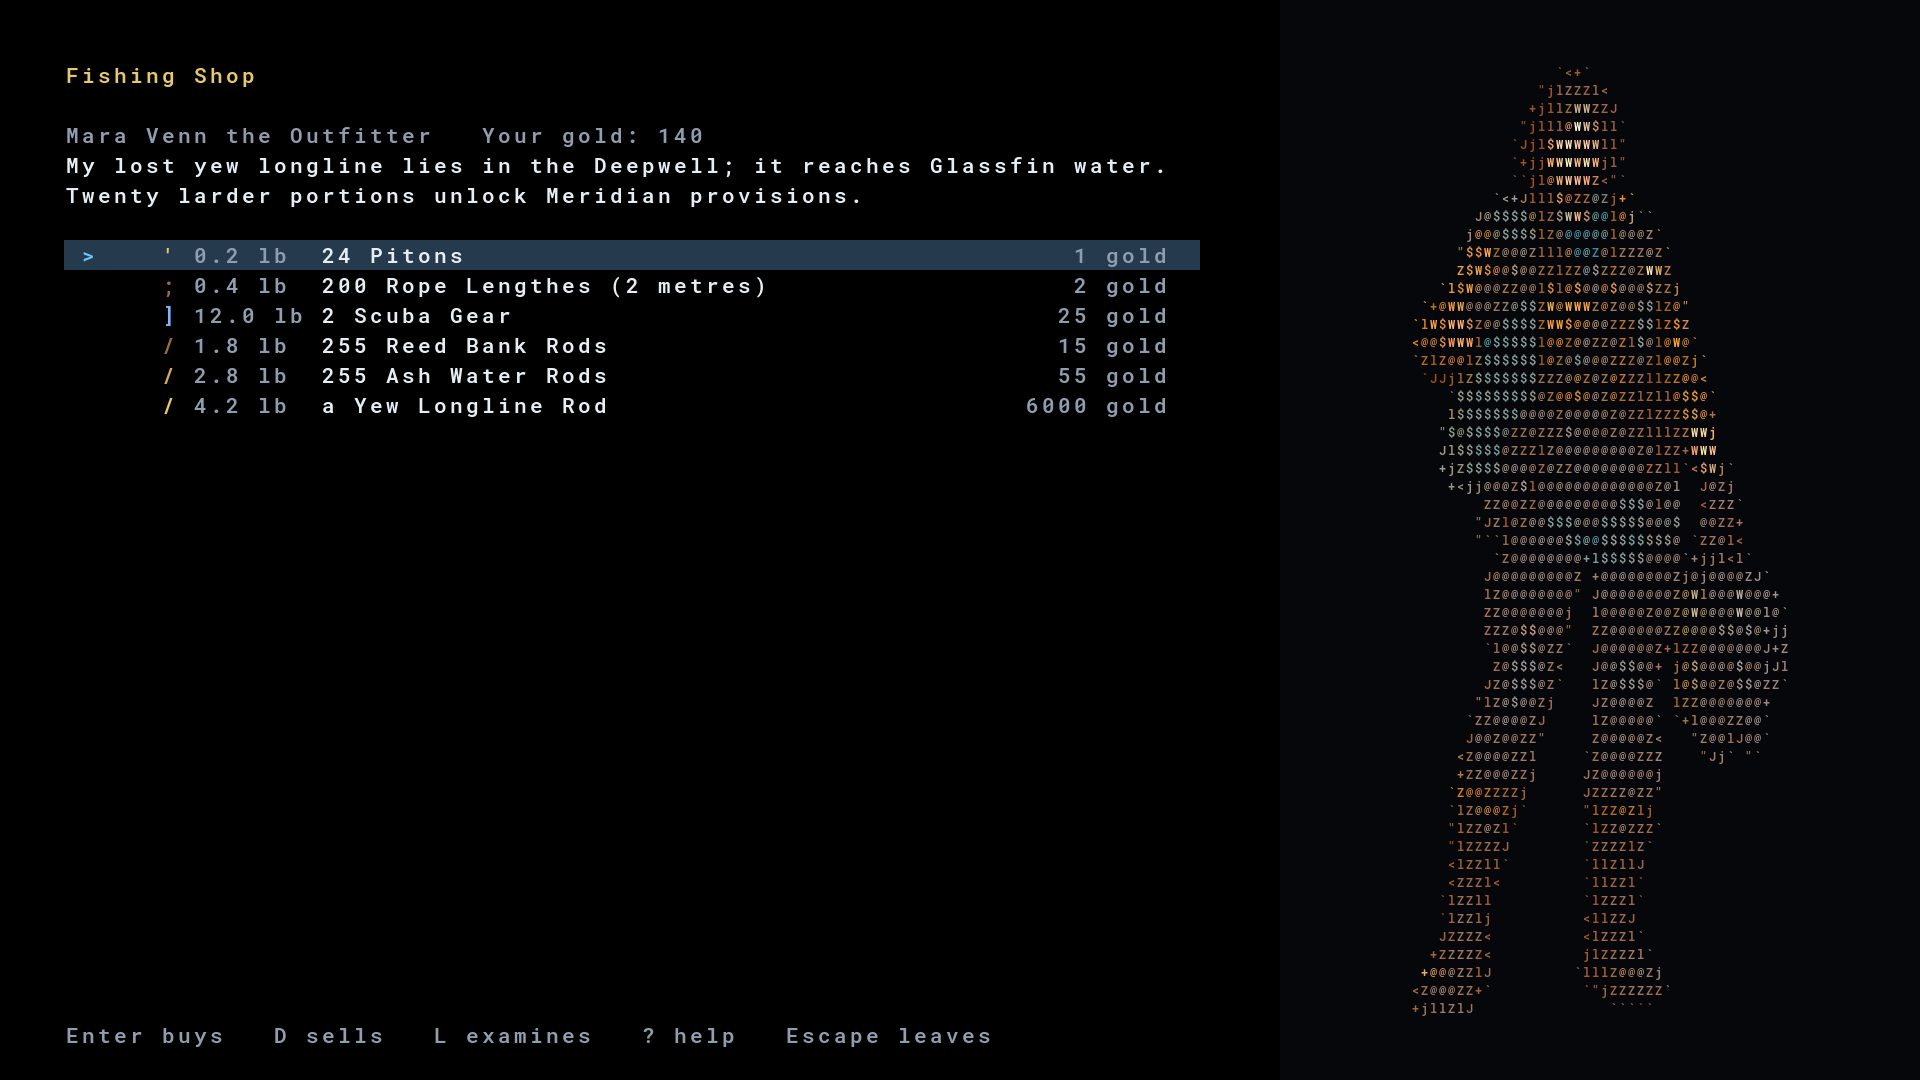Click the Fishing Shop title
Viewport: 1920px width, 1080px height.
click(x=161, y=76)
